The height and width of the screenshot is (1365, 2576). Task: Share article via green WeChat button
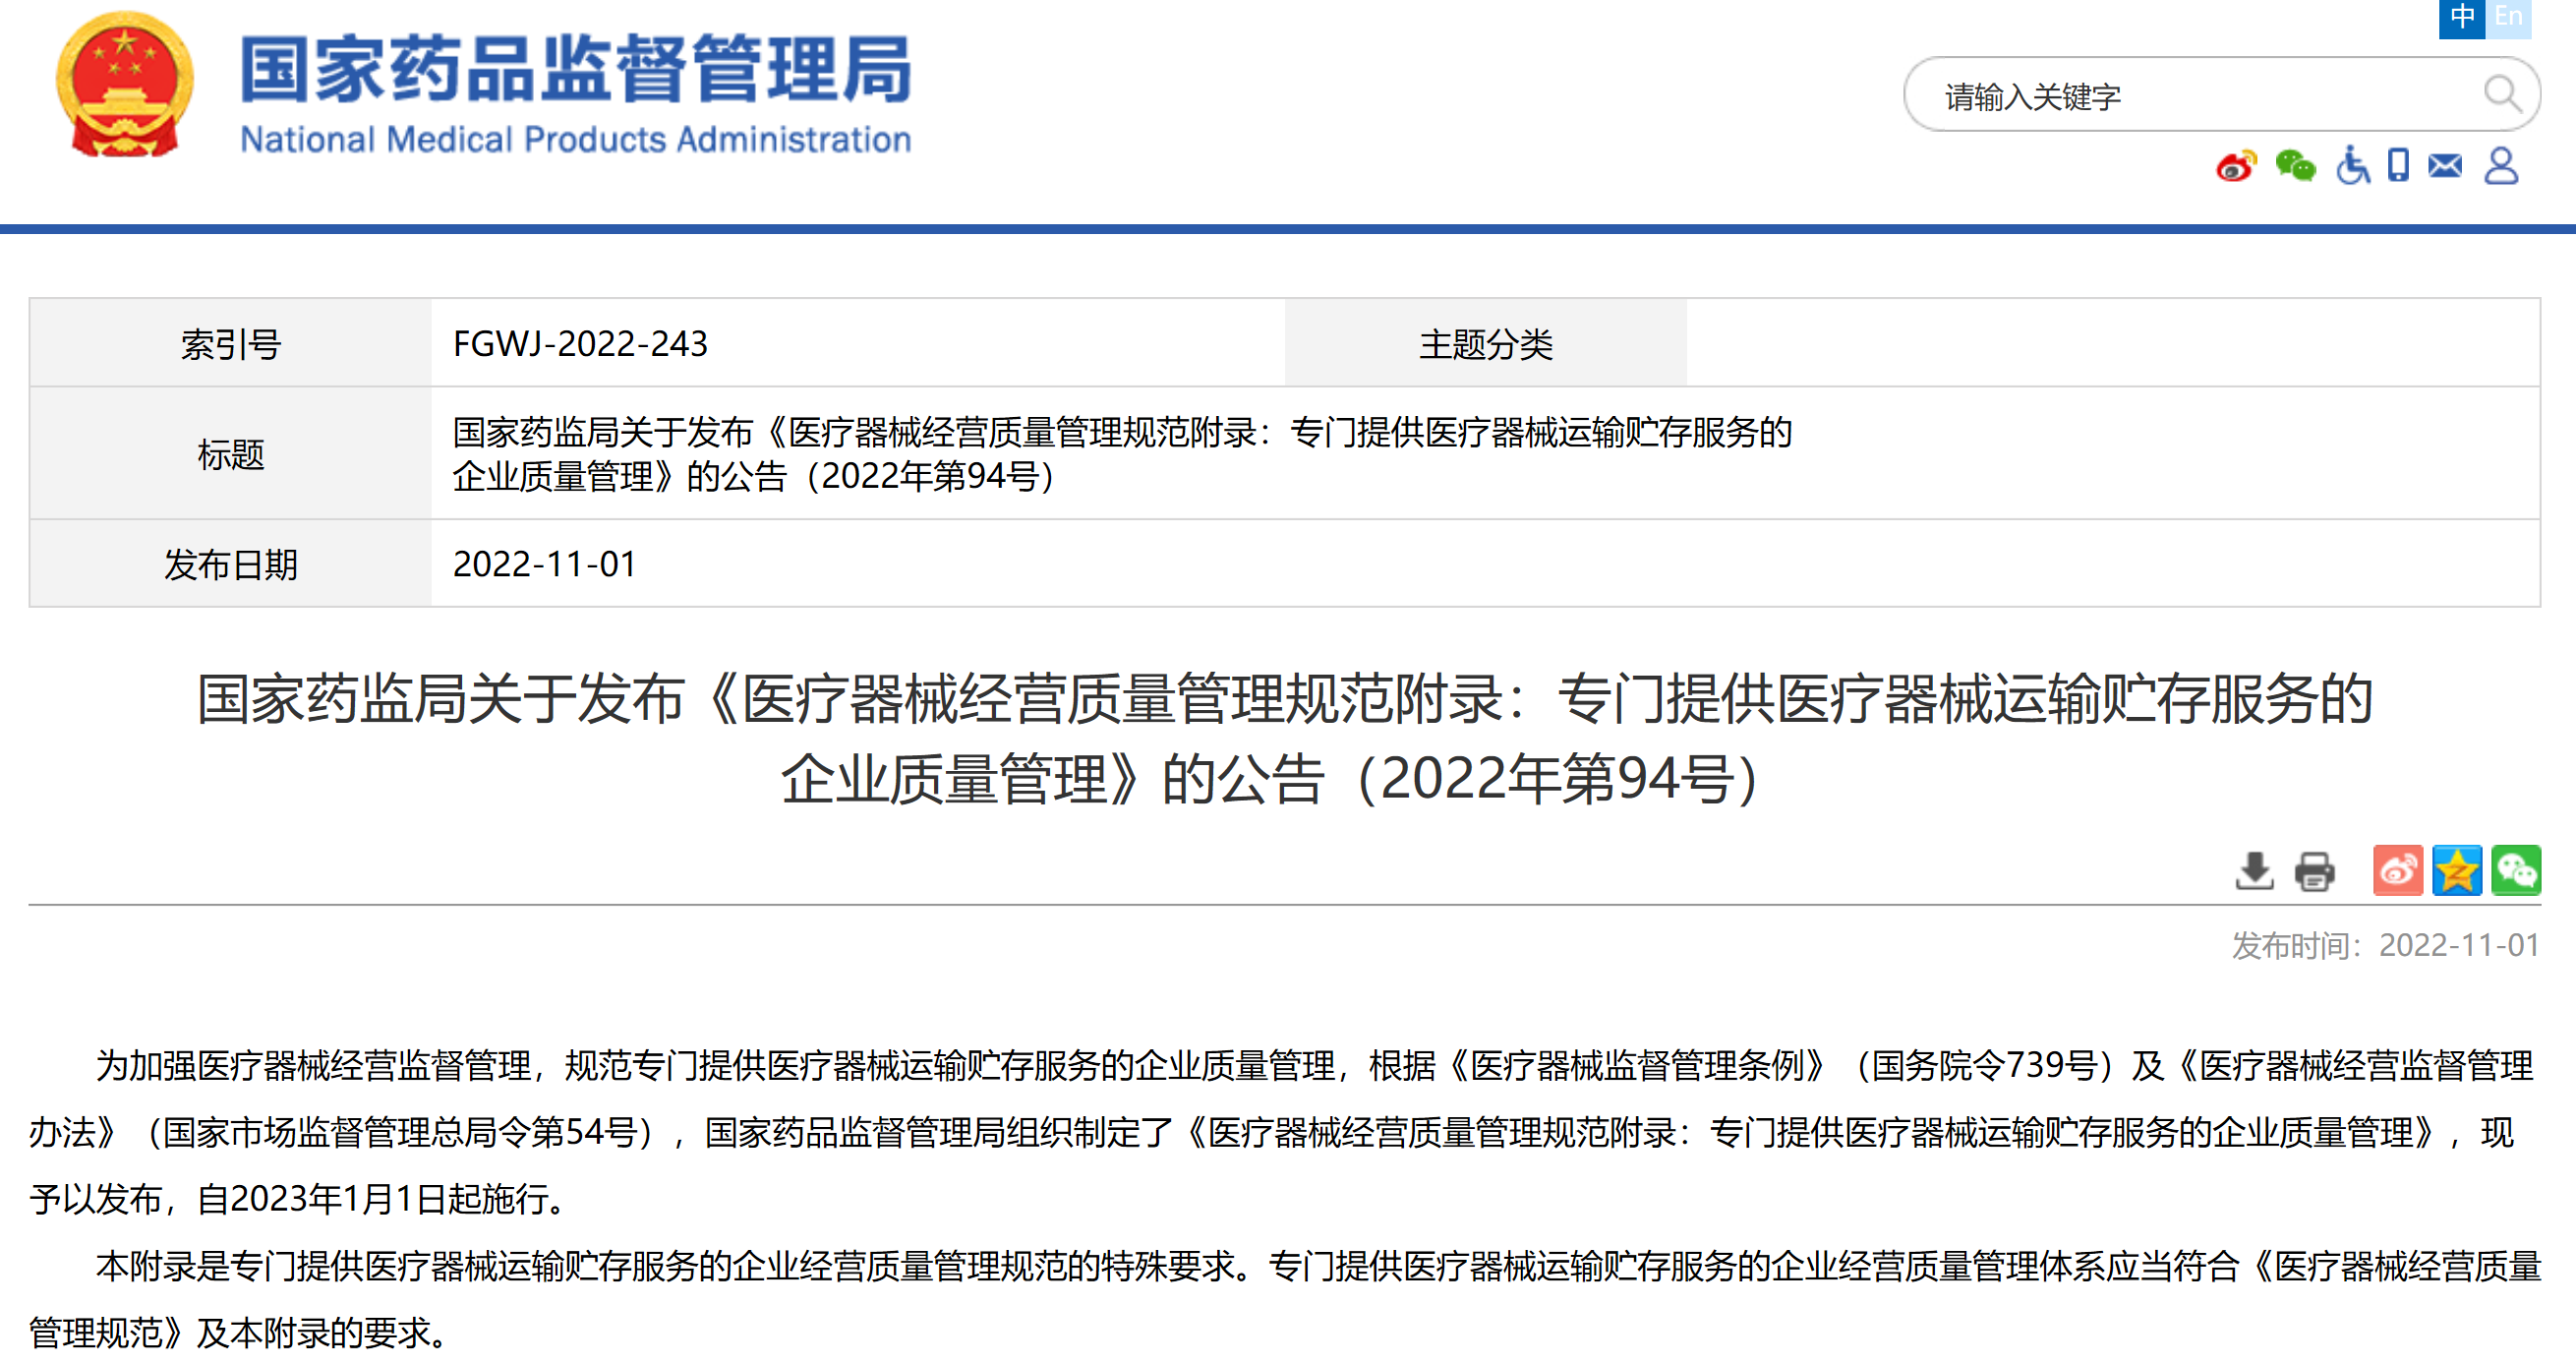[x=2516, y=871]
